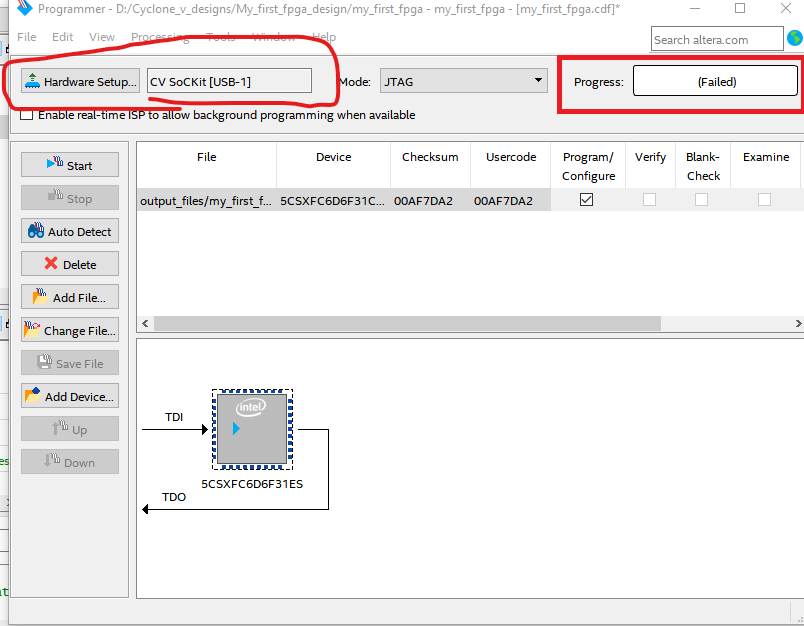Screen dimensions: 804x626
Task: Select the 5CSXFC6D6F31C... device cell
Action: click(333, 200)
